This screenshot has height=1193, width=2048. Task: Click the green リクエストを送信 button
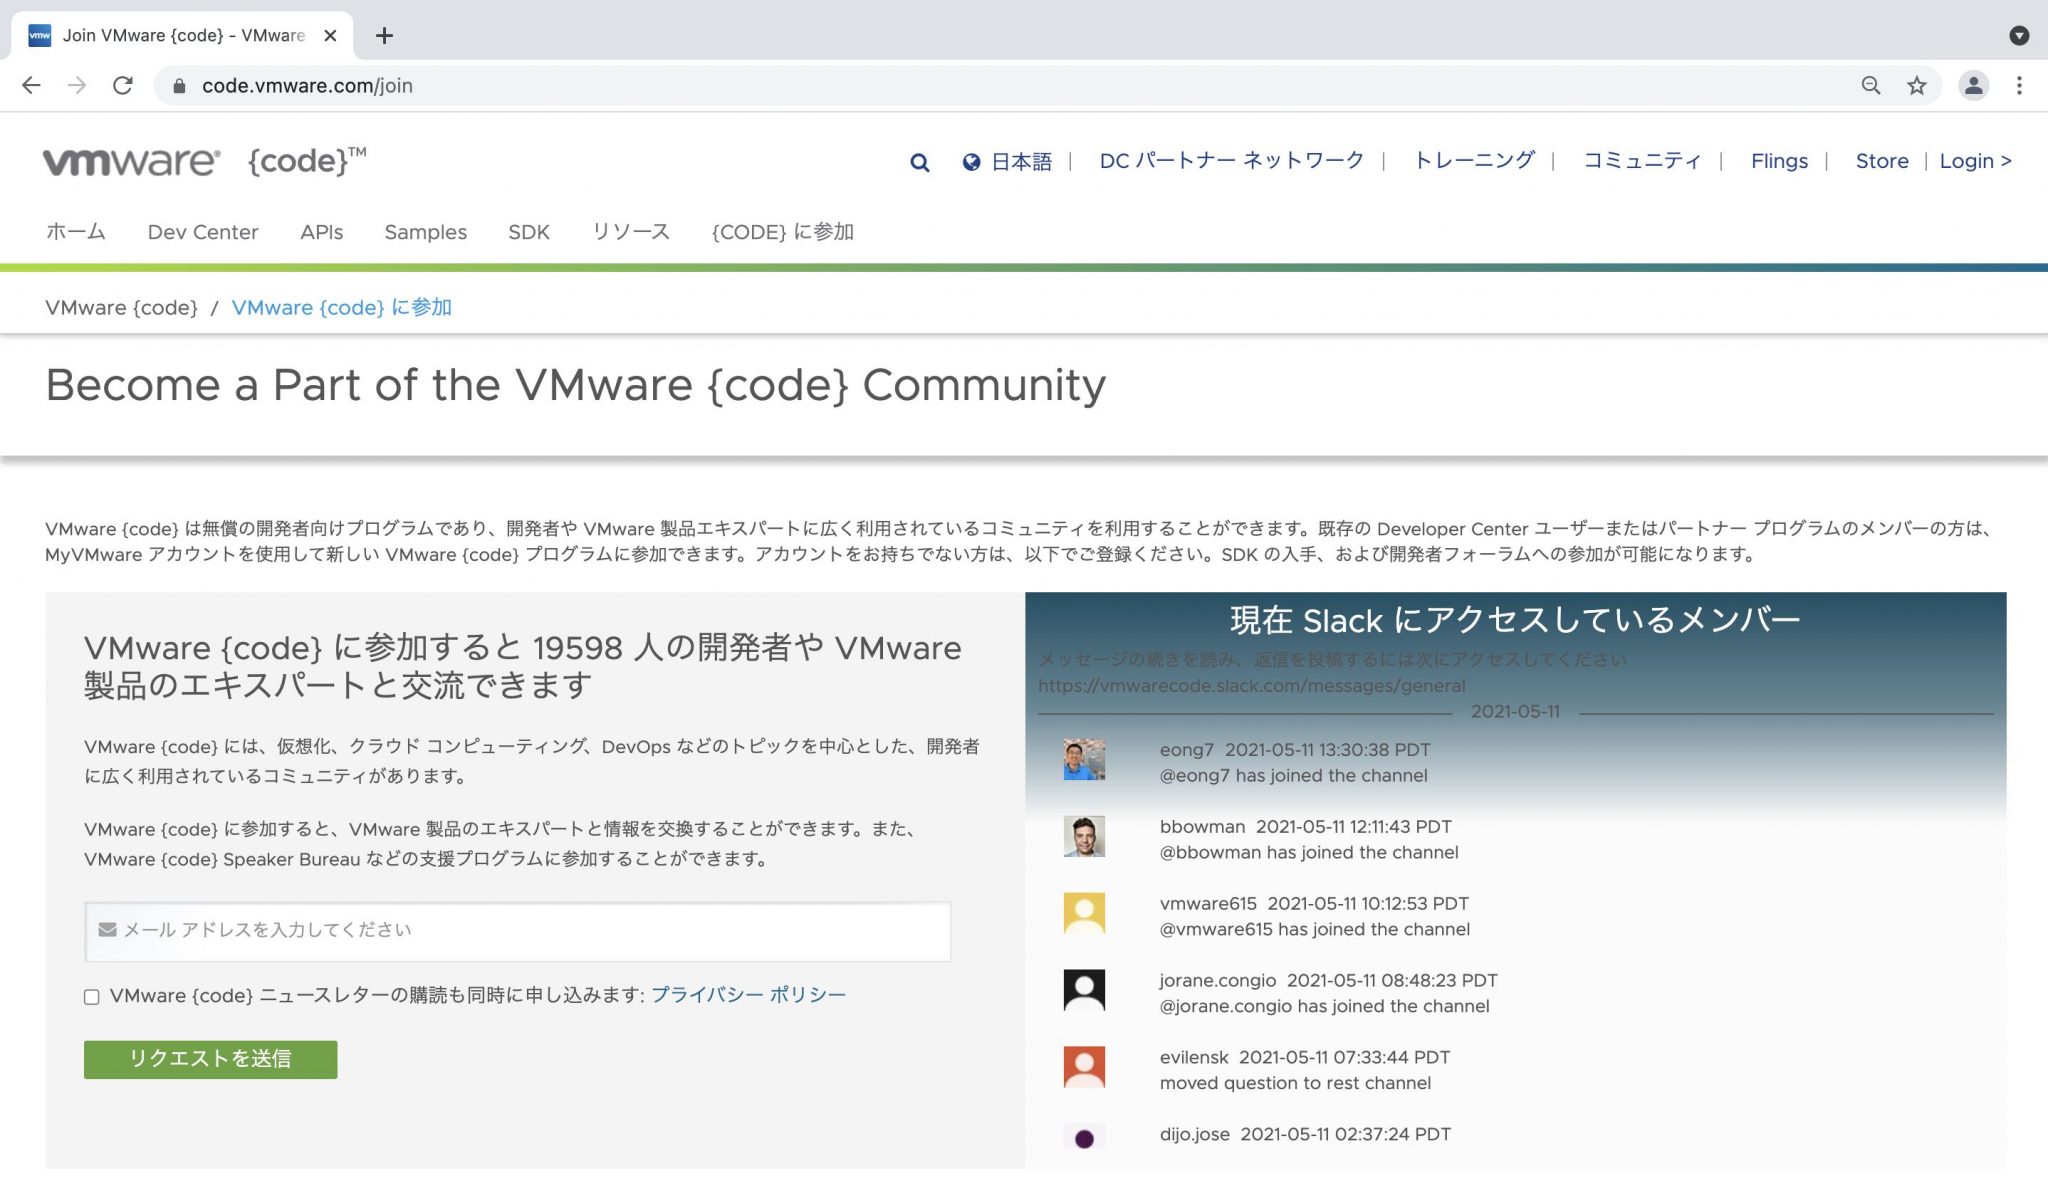tap(210, 1059)
